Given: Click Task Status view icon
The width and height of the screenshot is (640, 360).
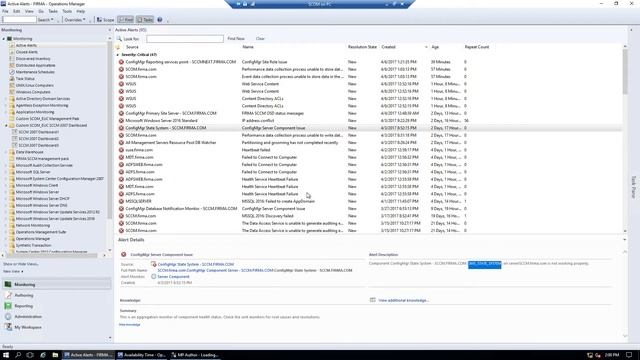Looking at the screenshot, I should point(12,78).
